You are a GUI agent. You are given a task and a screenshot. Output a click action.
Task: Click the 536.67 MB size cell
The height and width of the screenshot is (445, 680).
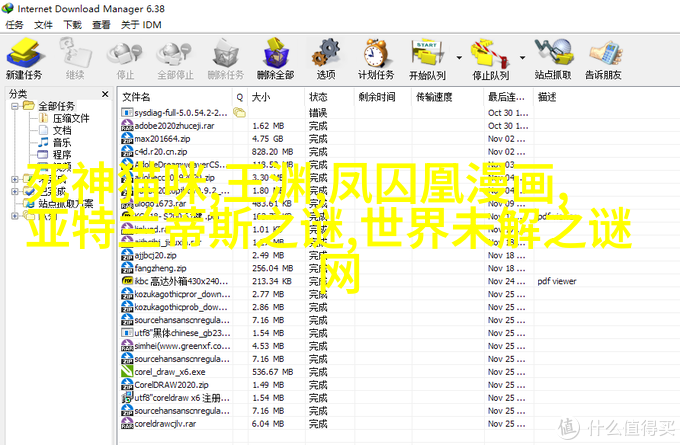272,372
